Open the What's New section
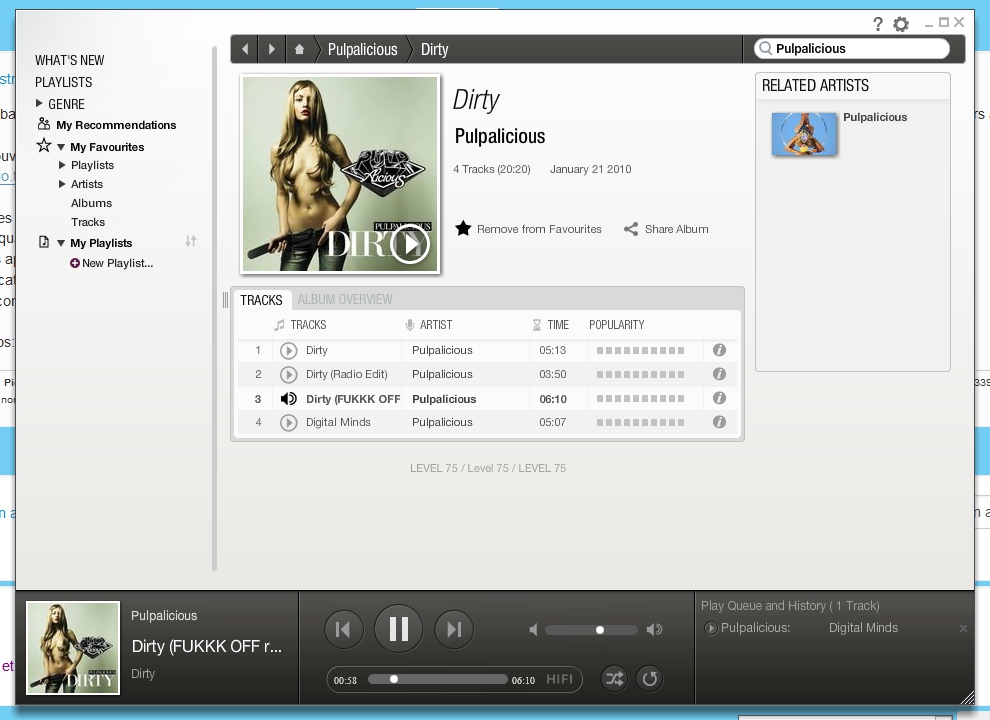This screenshot has height=720, width=990. (69, 60)
